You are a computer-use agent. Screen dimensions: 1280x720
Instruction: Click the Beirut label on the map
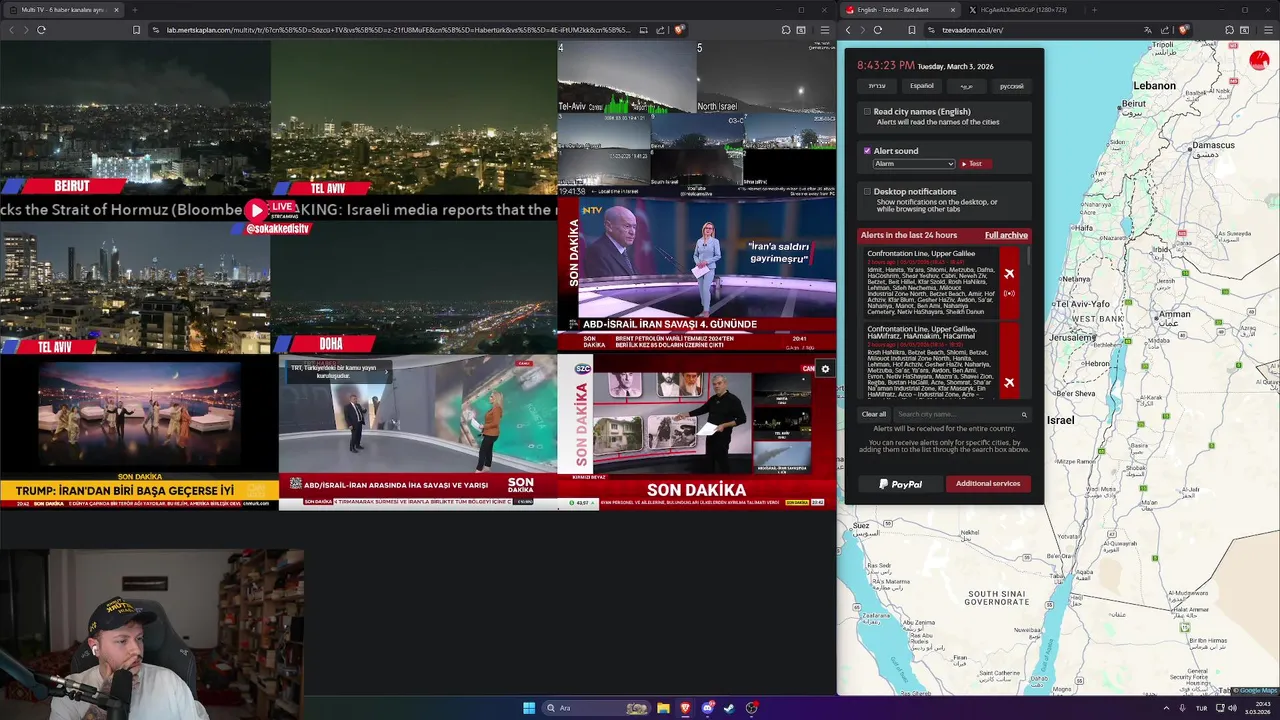tap(1133, 104)
